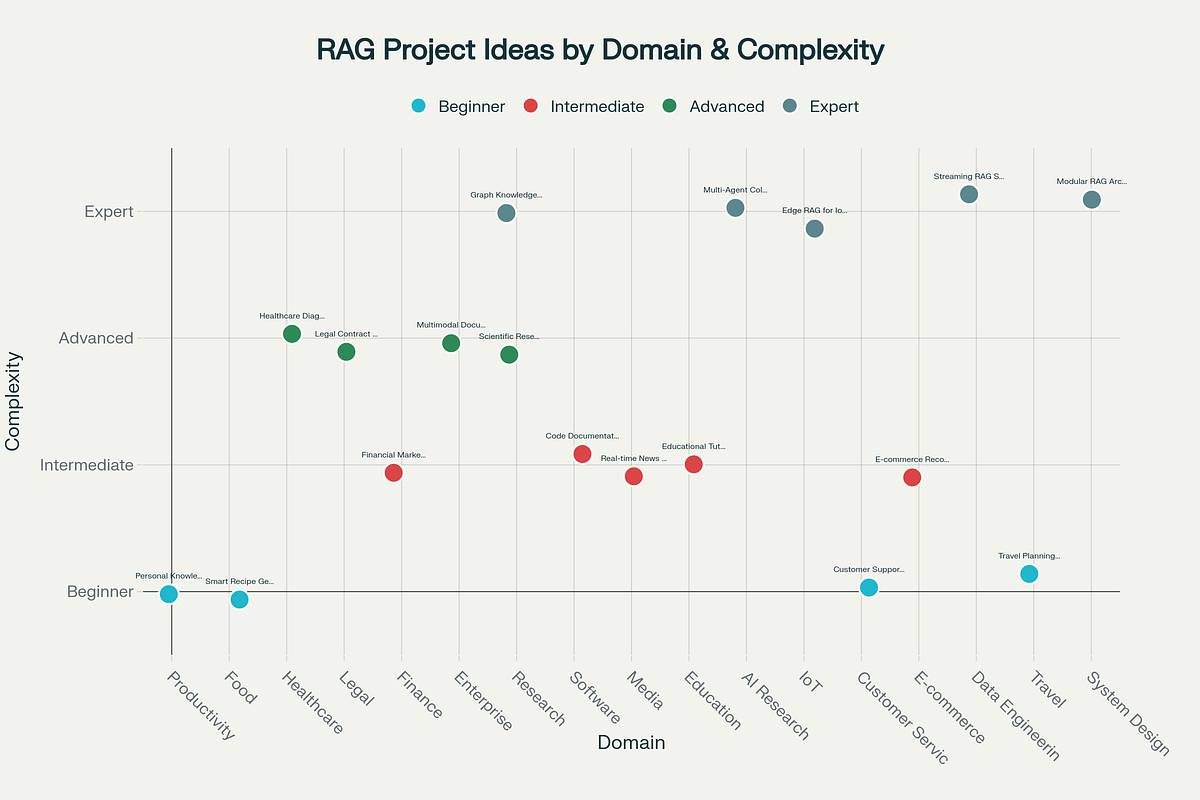The image size is (1200, 800).
Task: Click the Smart Recipe Ge... data point
Action: click(239, 599)
